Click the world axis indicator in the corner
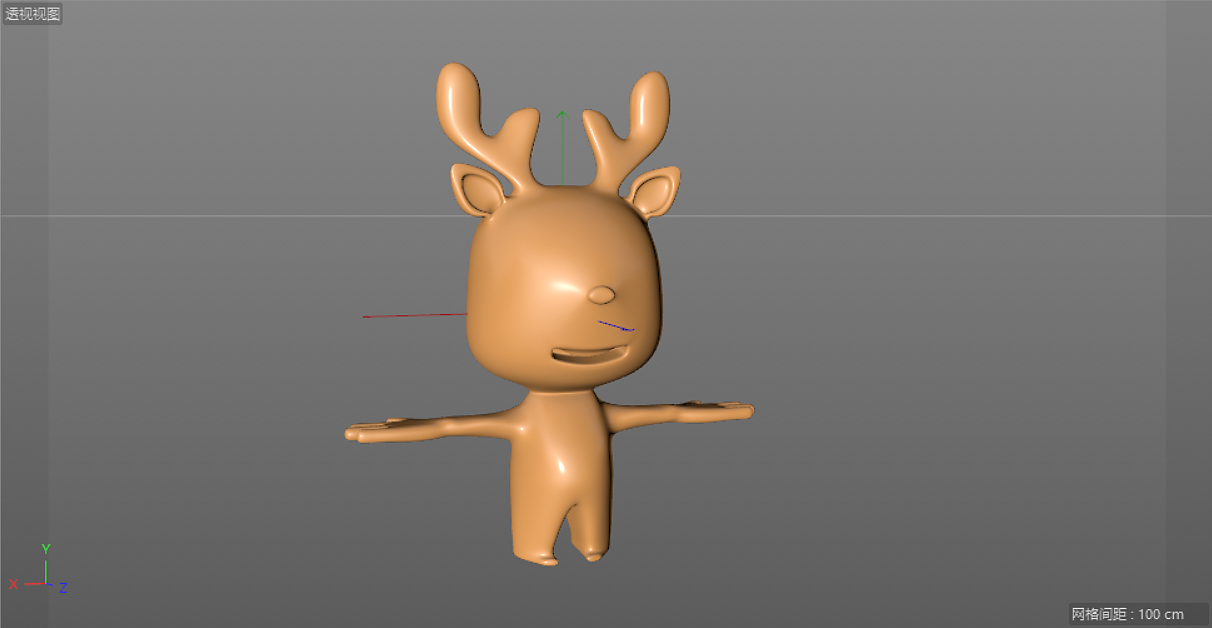The height and width of the screenshot is (628, 1212). coord(39,569)
